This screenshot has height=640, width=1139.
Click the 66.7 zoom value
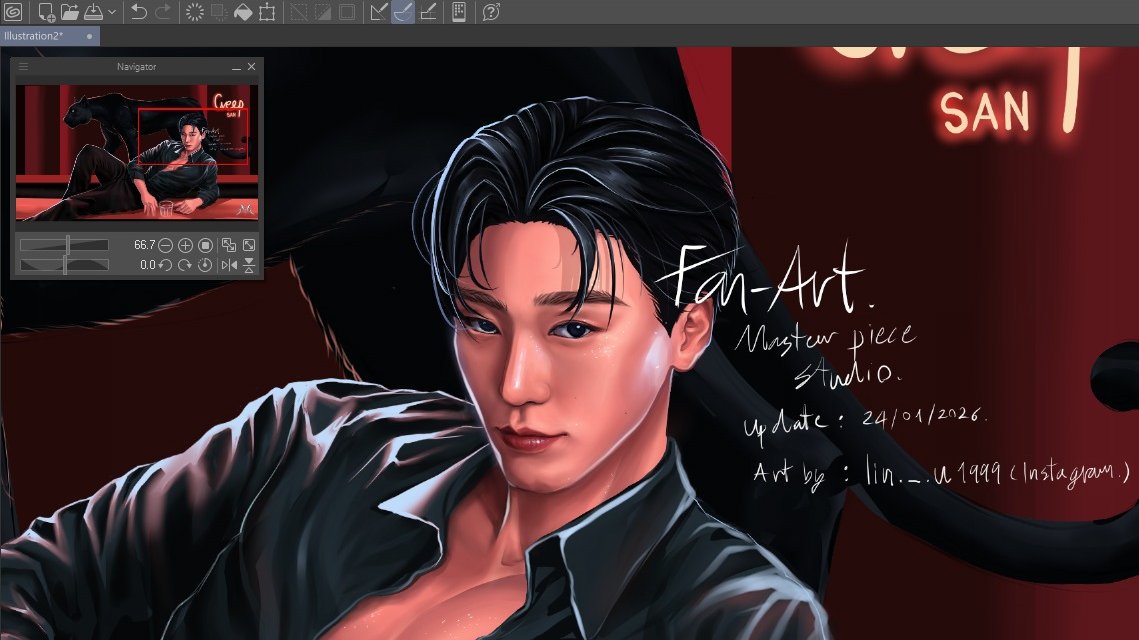(x=145, y=246)
